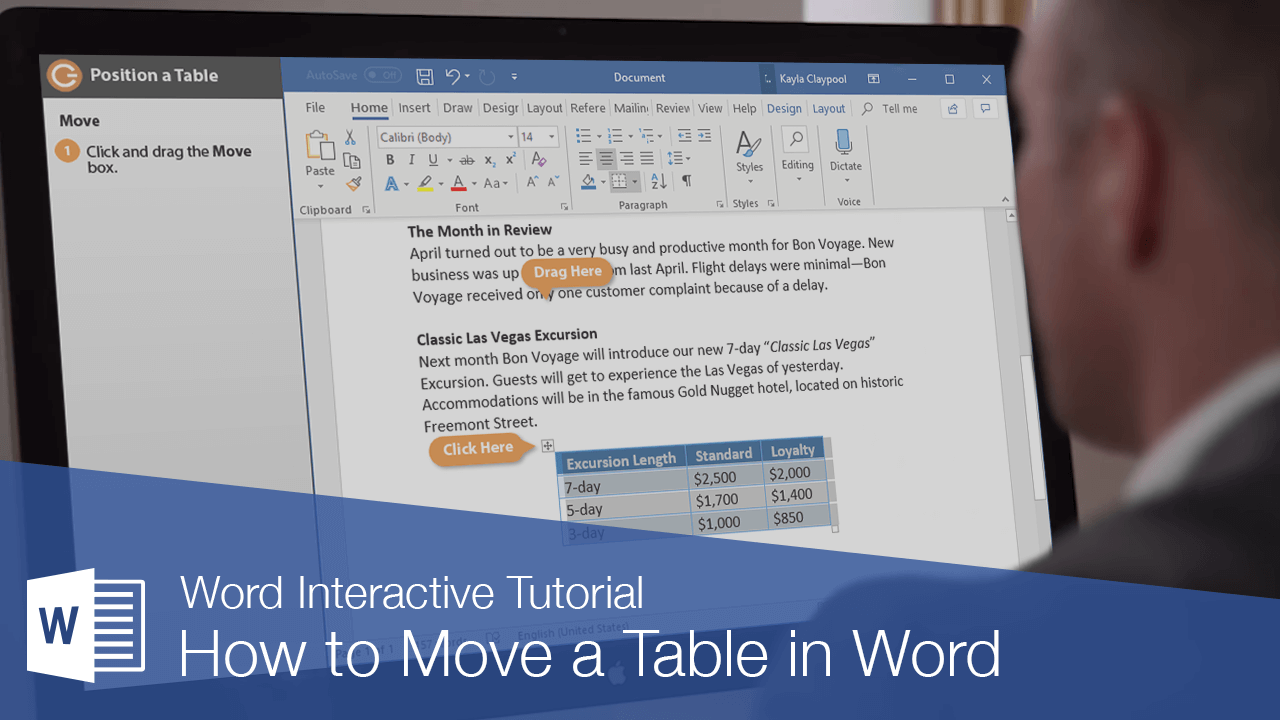Enable strikethrough formatting
Screen dimensions: 1280x720
point(466,159)
